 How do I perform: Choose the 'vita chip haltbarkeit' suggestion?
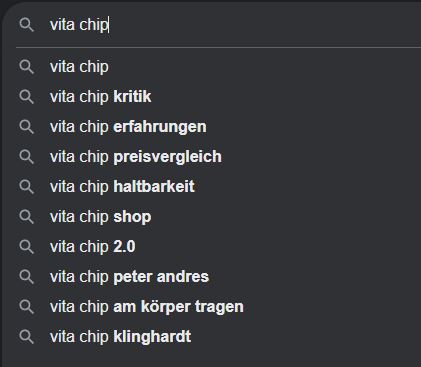point(218,187)
